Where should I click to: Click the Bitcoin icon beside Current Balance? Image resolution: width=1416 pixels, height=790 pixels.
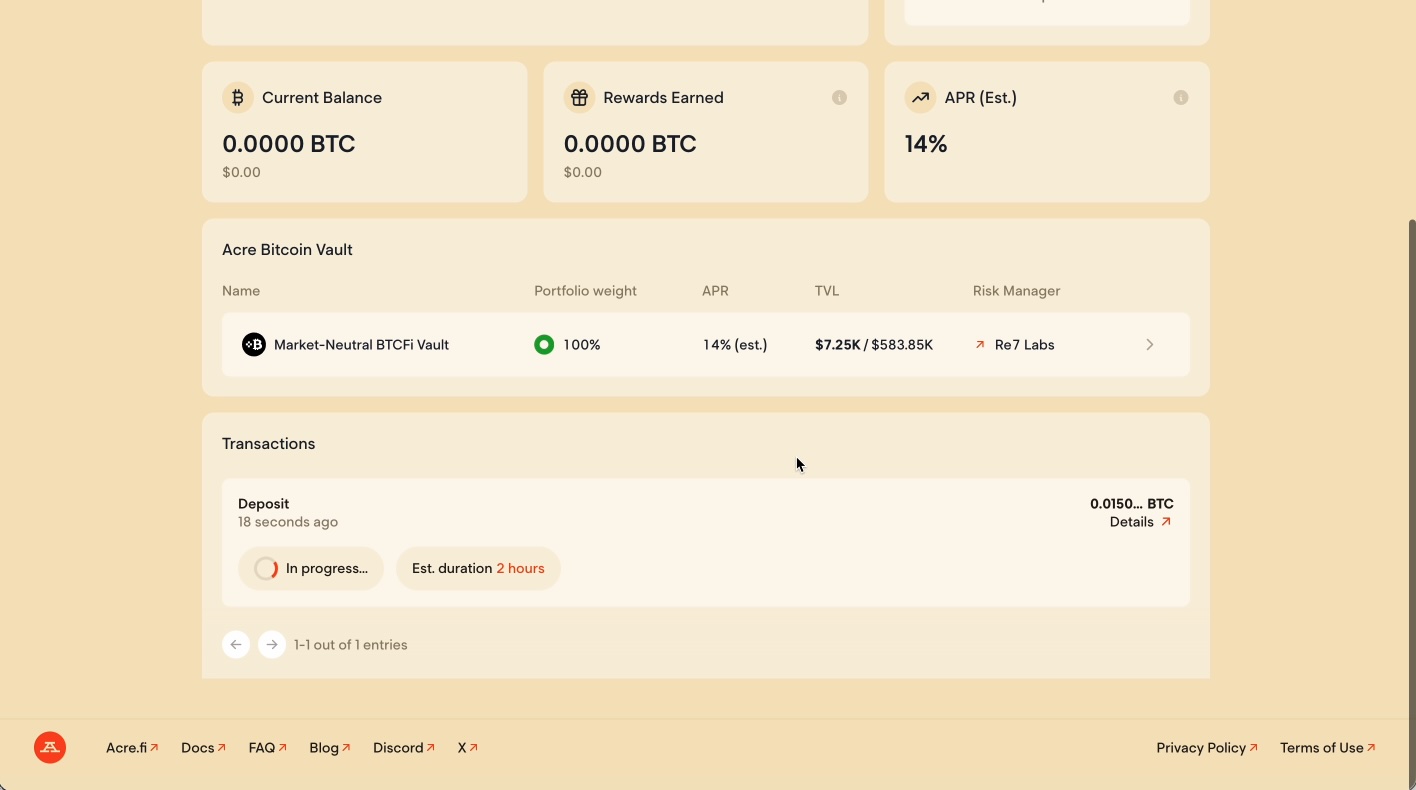[238, 98]
